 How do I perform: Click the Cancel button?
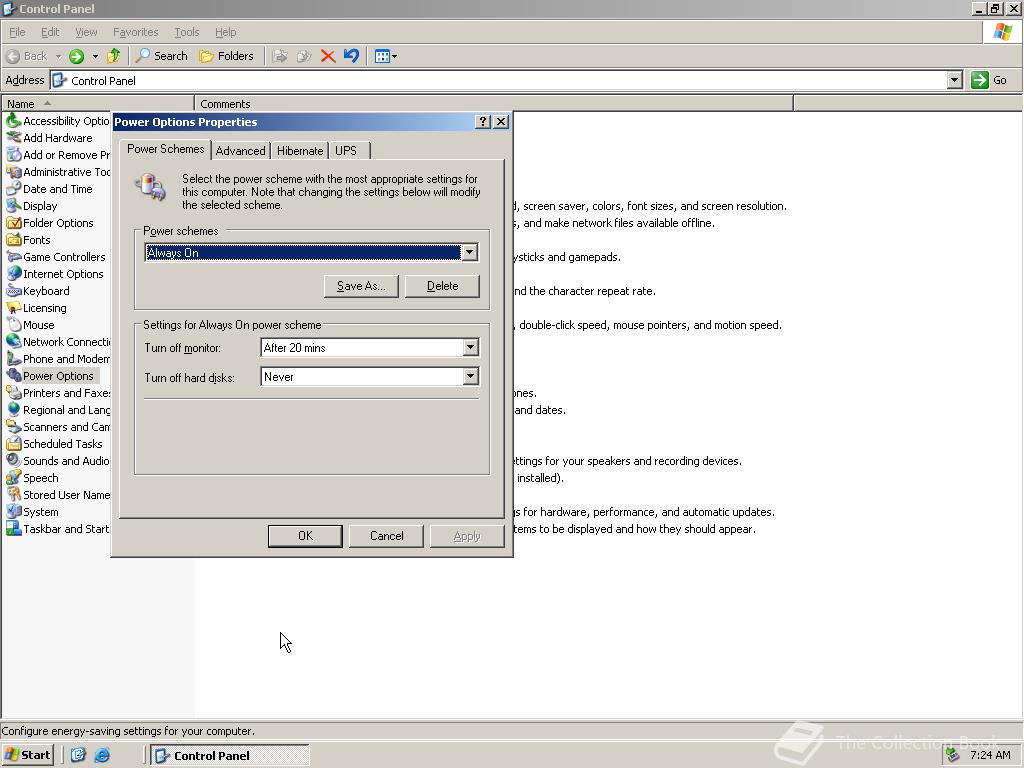(x=387, y=536)
